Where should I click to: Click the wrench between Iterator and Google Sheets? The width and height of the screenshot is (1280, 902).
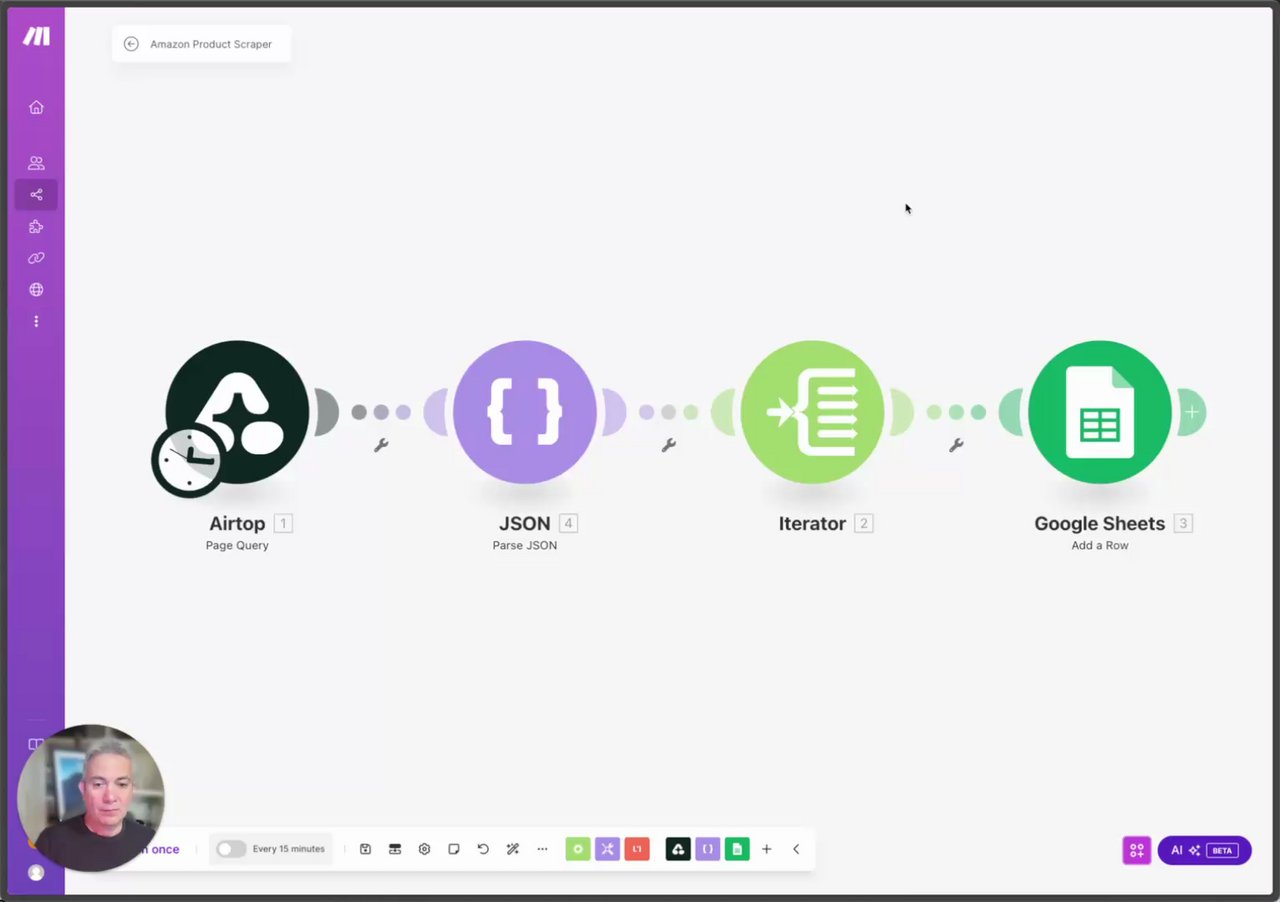956,445
